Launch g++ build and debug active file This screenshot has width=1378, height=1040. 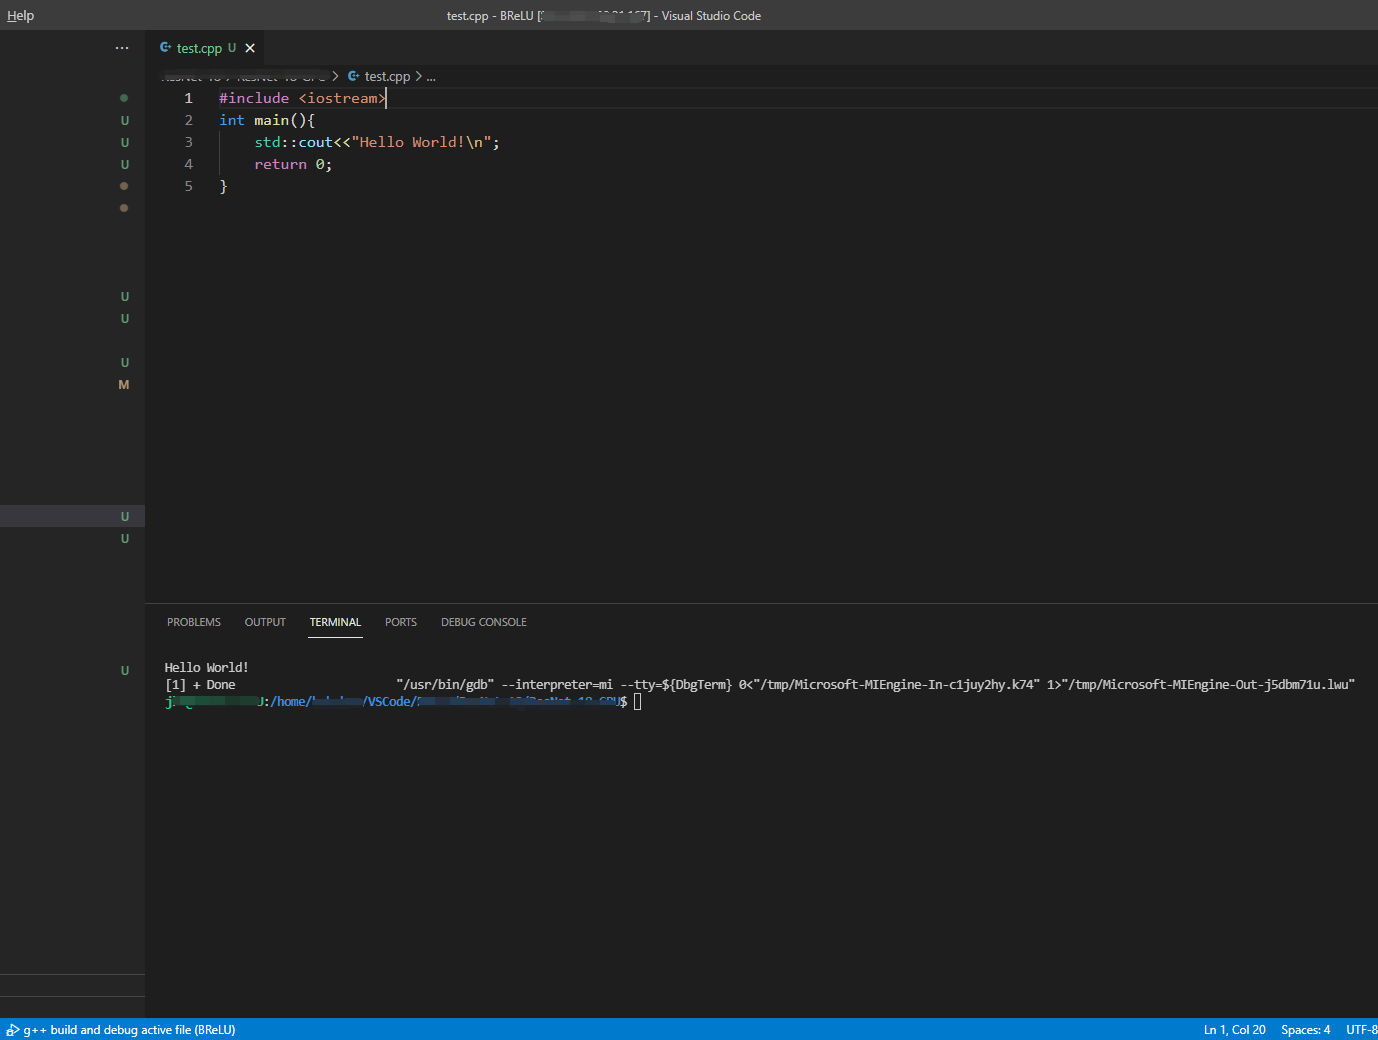[x=121, y=1029]
